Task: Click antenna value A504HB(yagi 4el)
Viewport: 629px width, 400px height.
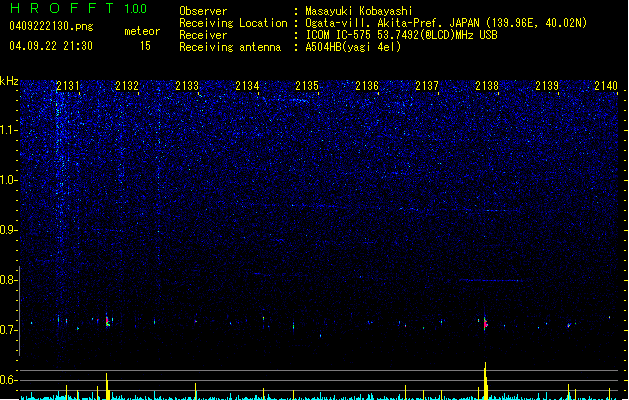Action: tap(353, 47)
